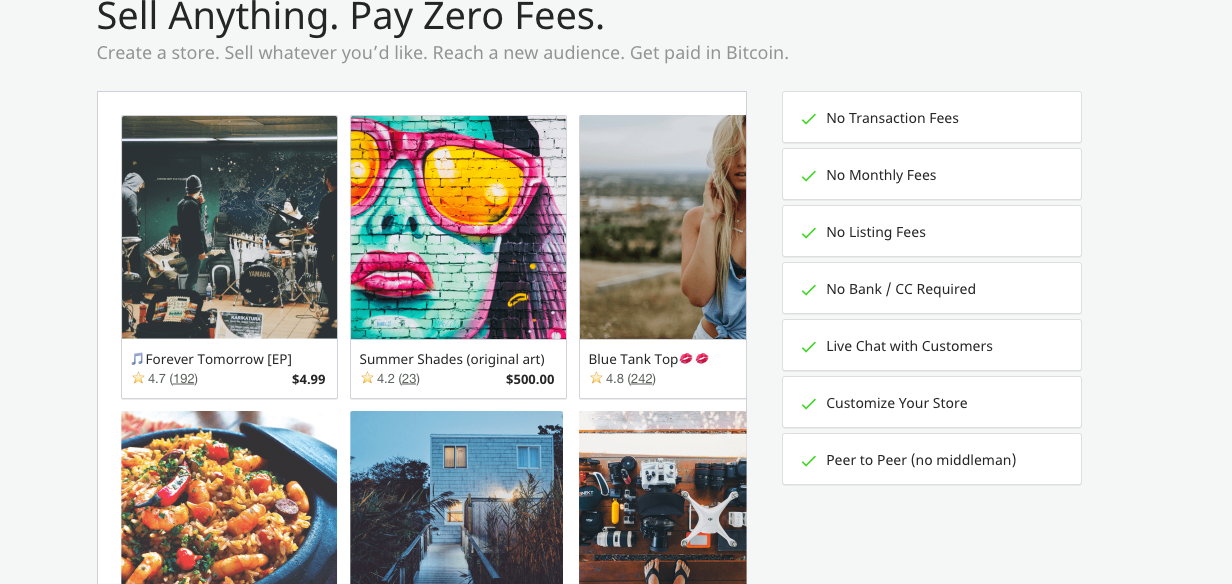Viewport: 1232px width, 584px height.
Task: Click the Live Chat with Customers checkmark
Action: click(809, 347)
